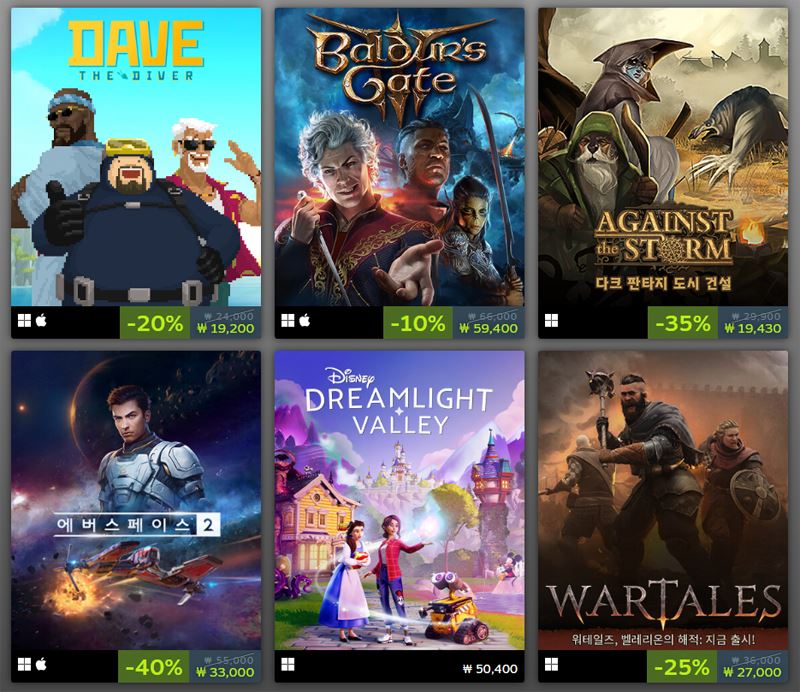Open the Against the Storm game cover
The width and height of the screenshot is (800, 692).
pyautogui.click(x=663, y=157)
